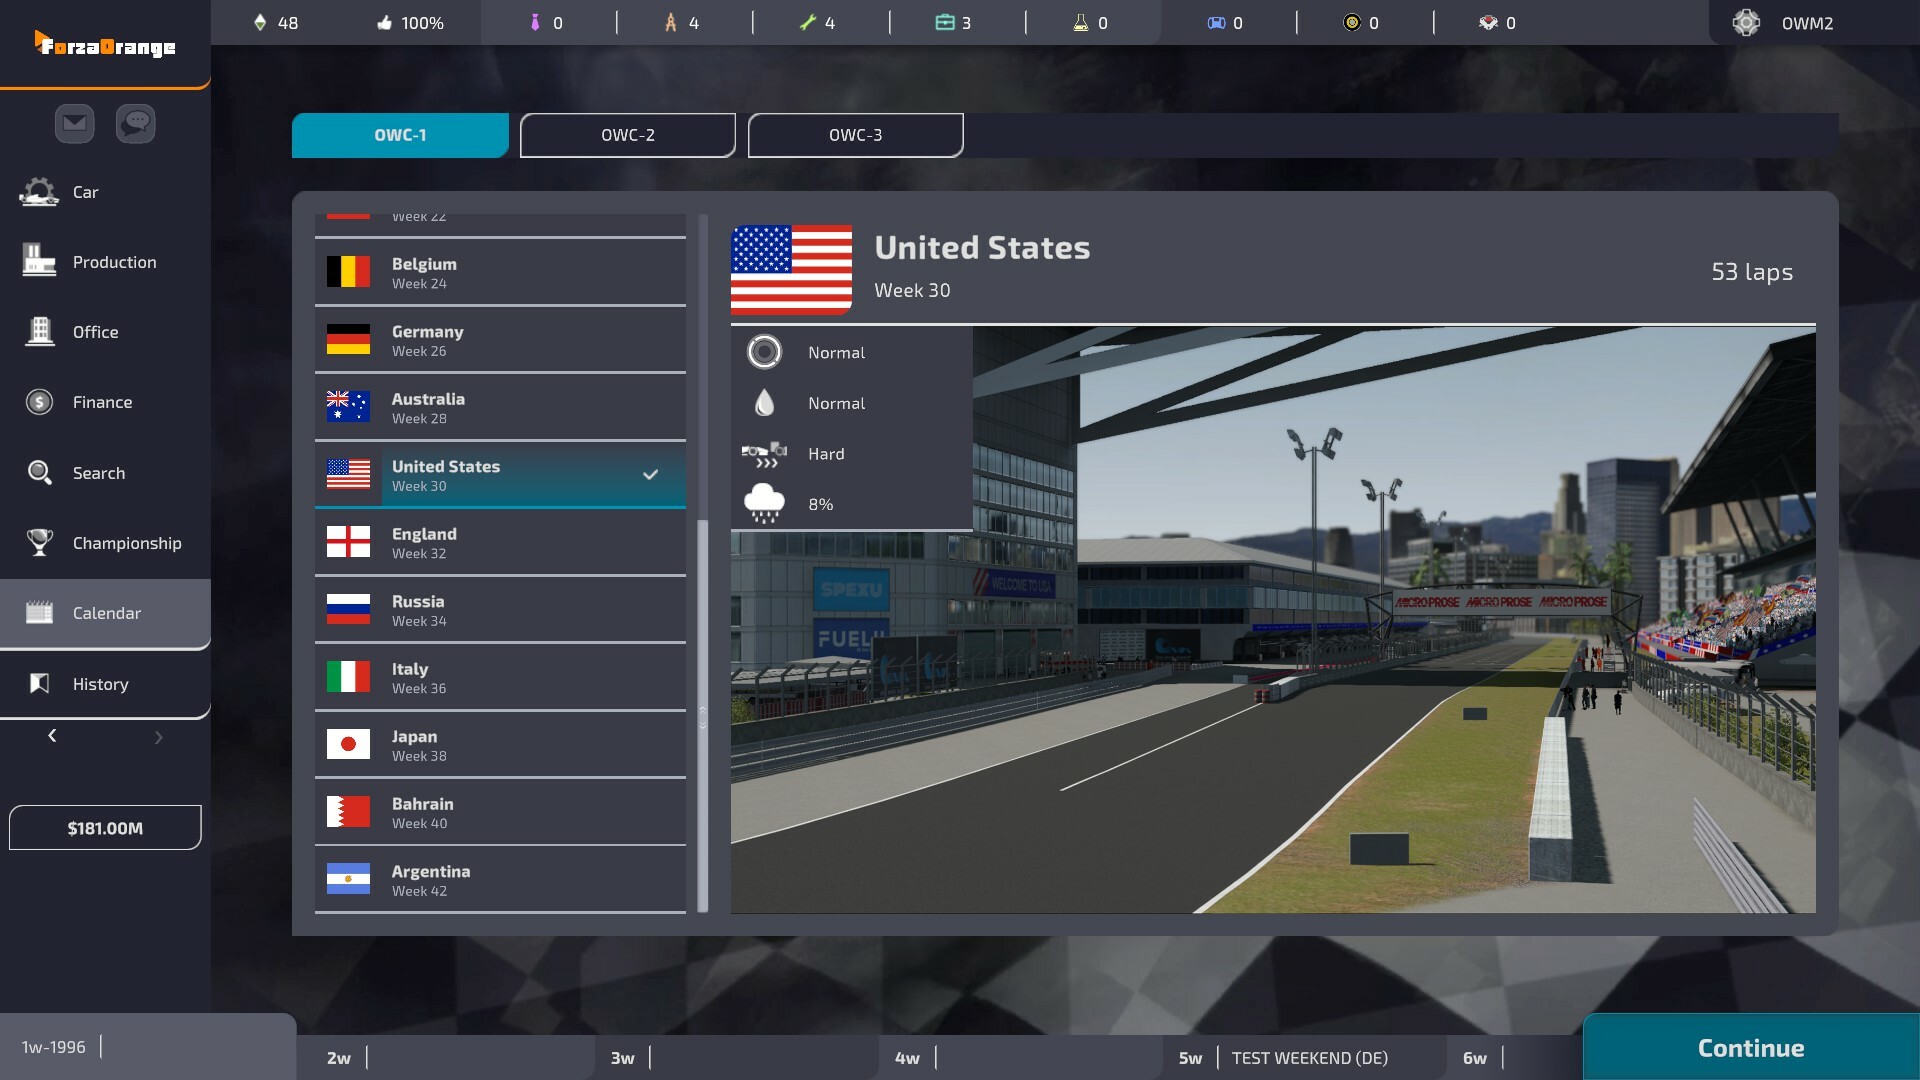This screenshot has width=1920, height=1080.
Task: Switch to the OWC-2 tab
Action: click(628, 135)
